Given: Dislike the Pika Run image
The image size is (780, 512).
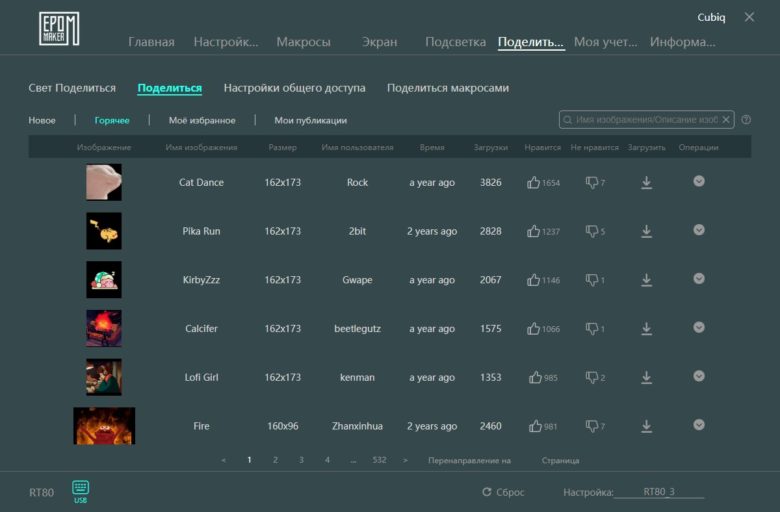Looking at the screenshot, I should click(591, 231).
